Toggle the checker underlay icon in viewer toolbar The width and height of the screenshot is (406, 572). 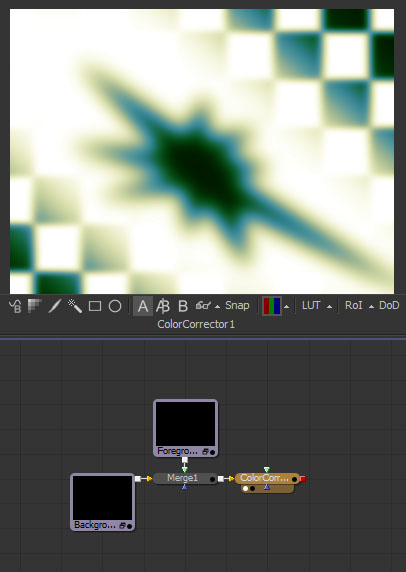(x=35, y=305)
